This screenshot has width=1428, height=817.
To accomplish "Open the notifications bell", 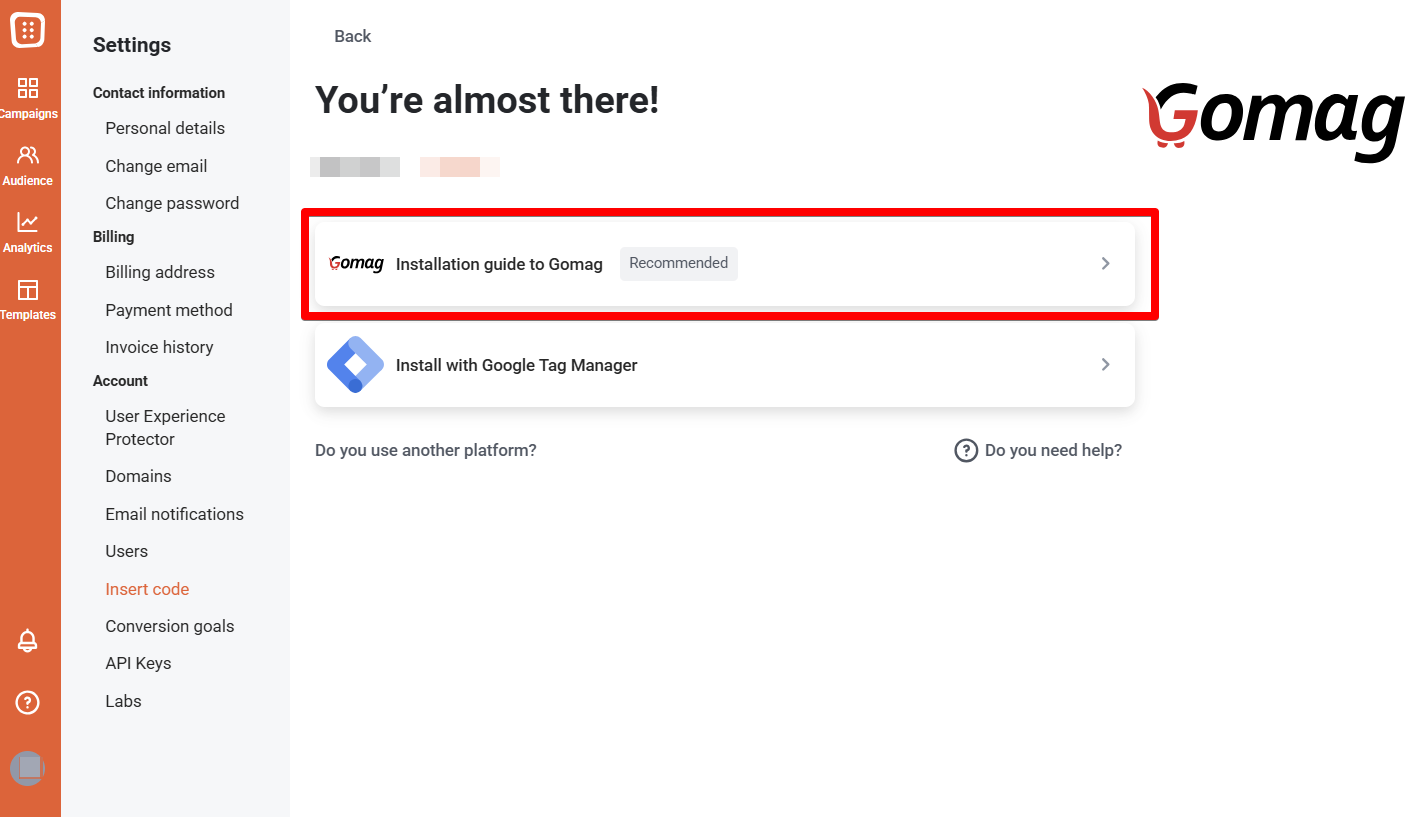I will tap(27, 641).
